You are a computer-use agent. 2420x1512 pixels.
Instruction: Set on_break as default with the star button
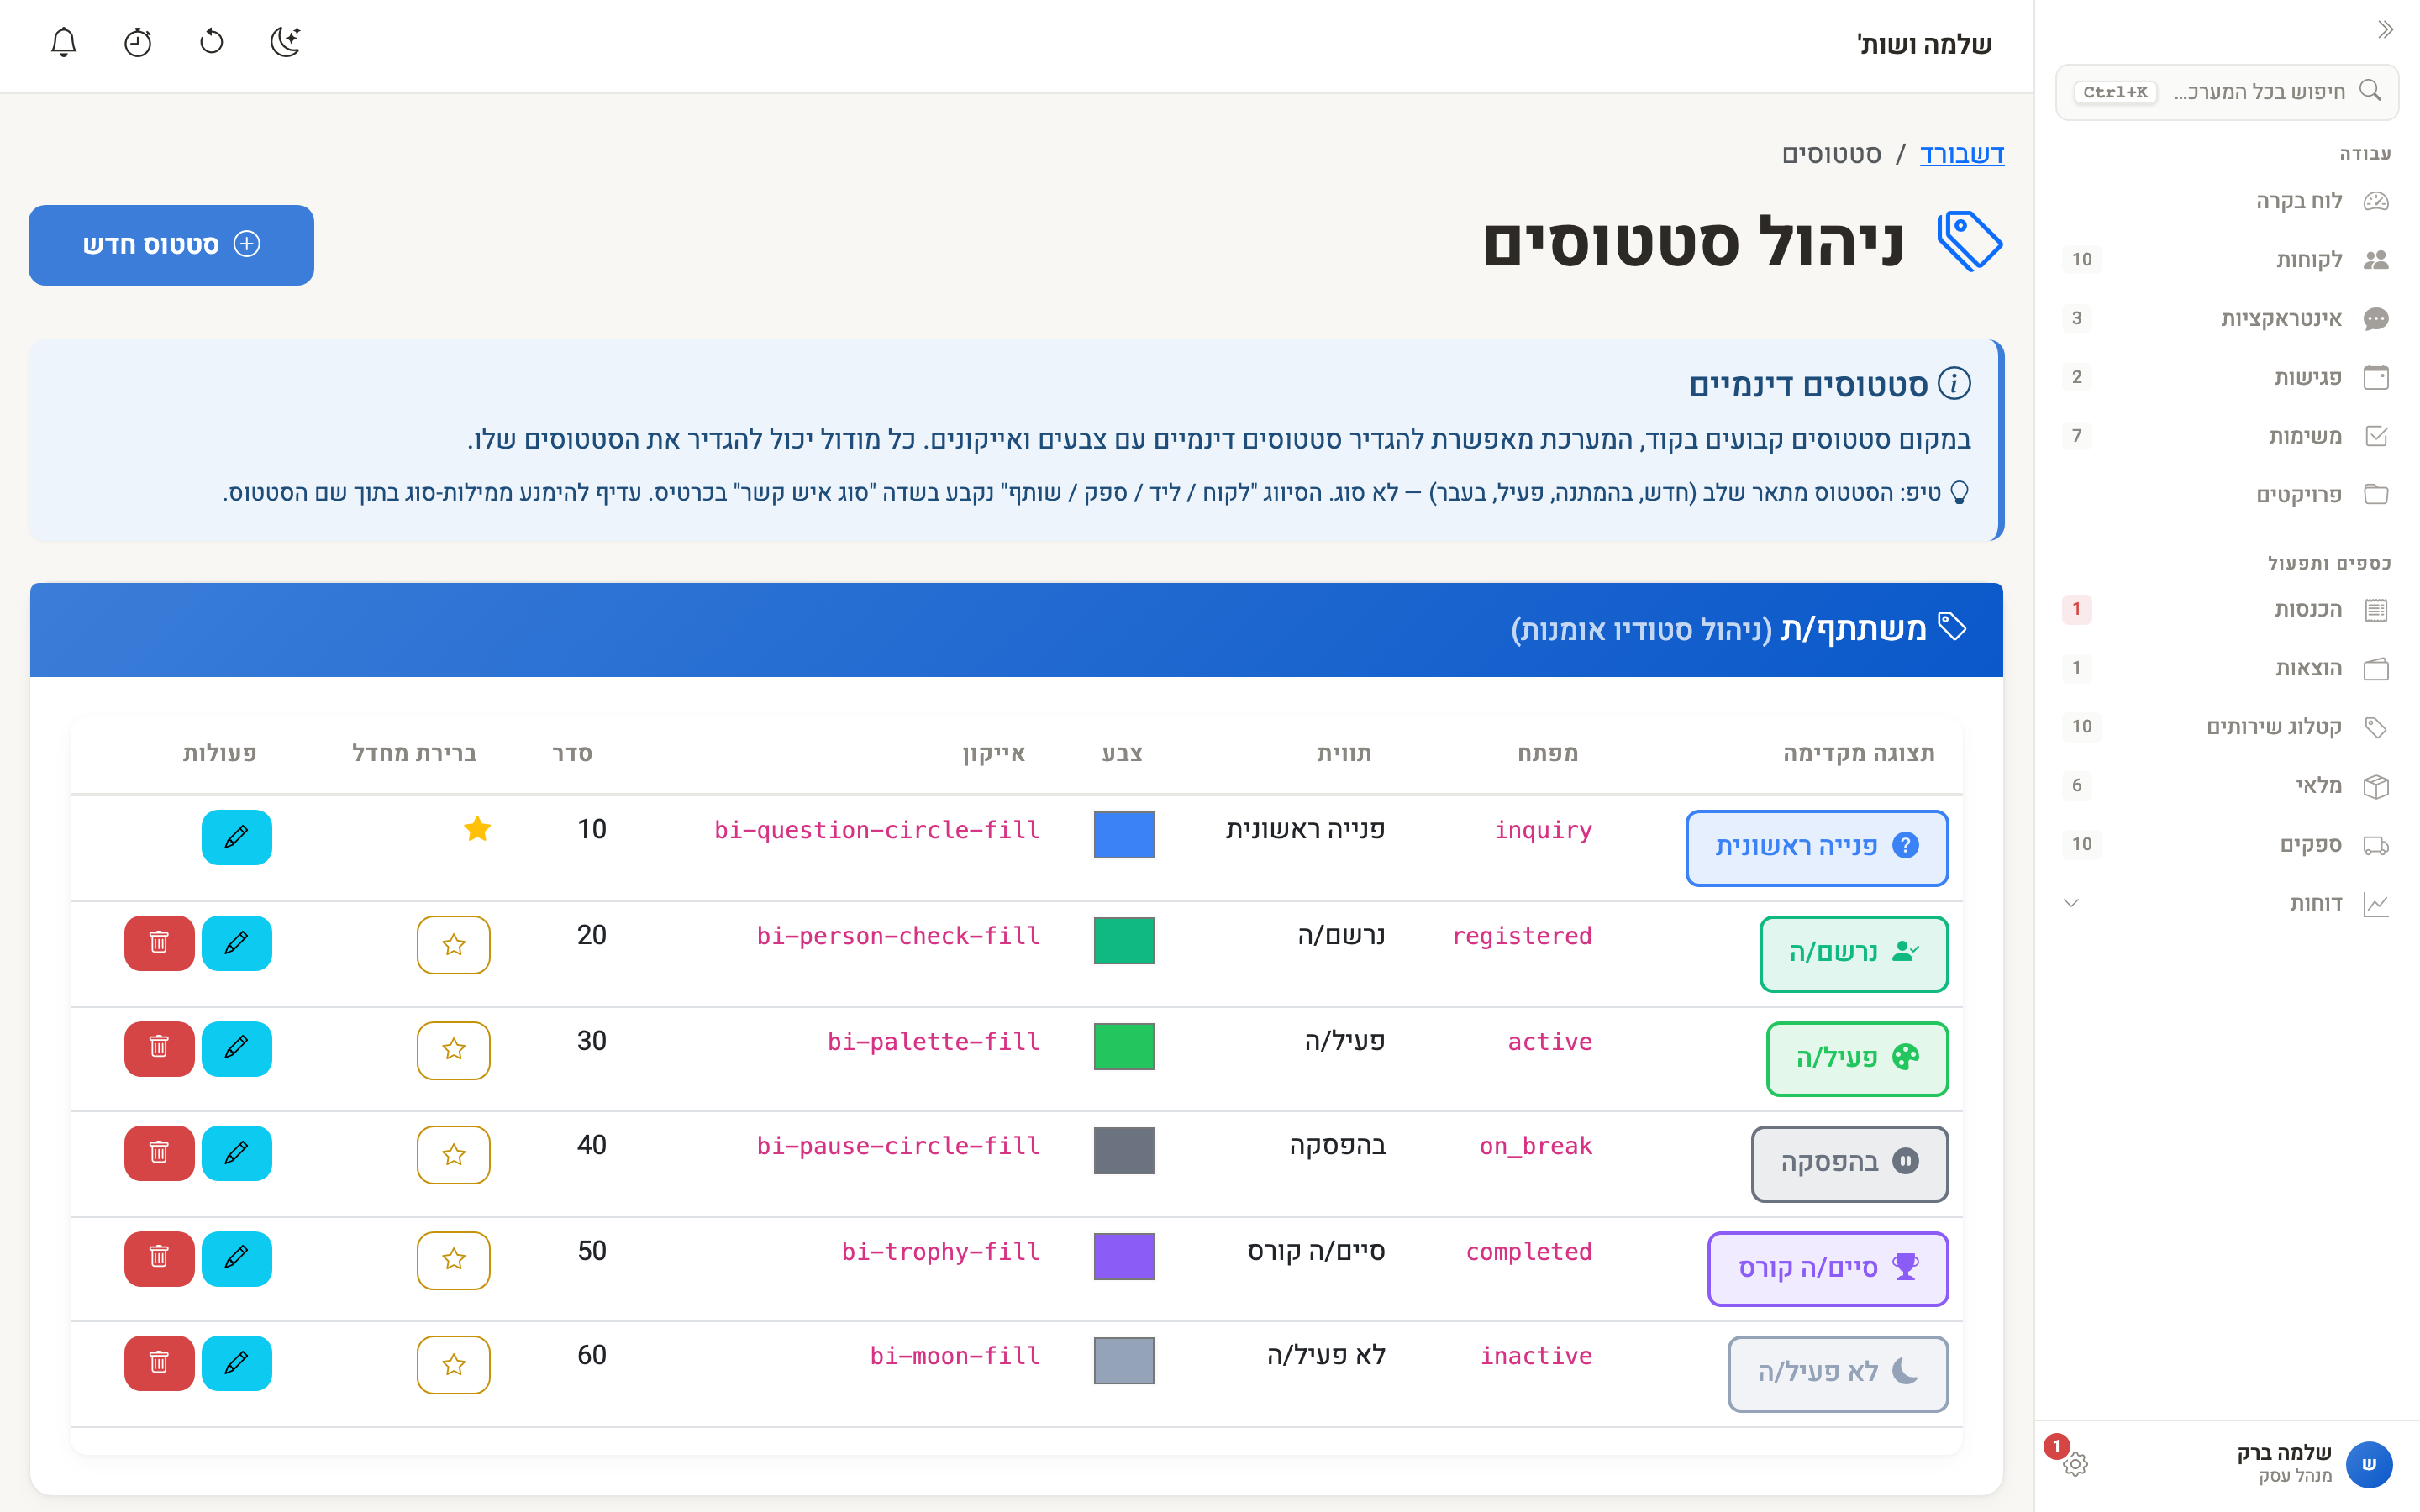pyautogui.click(x=453, y=1155)
